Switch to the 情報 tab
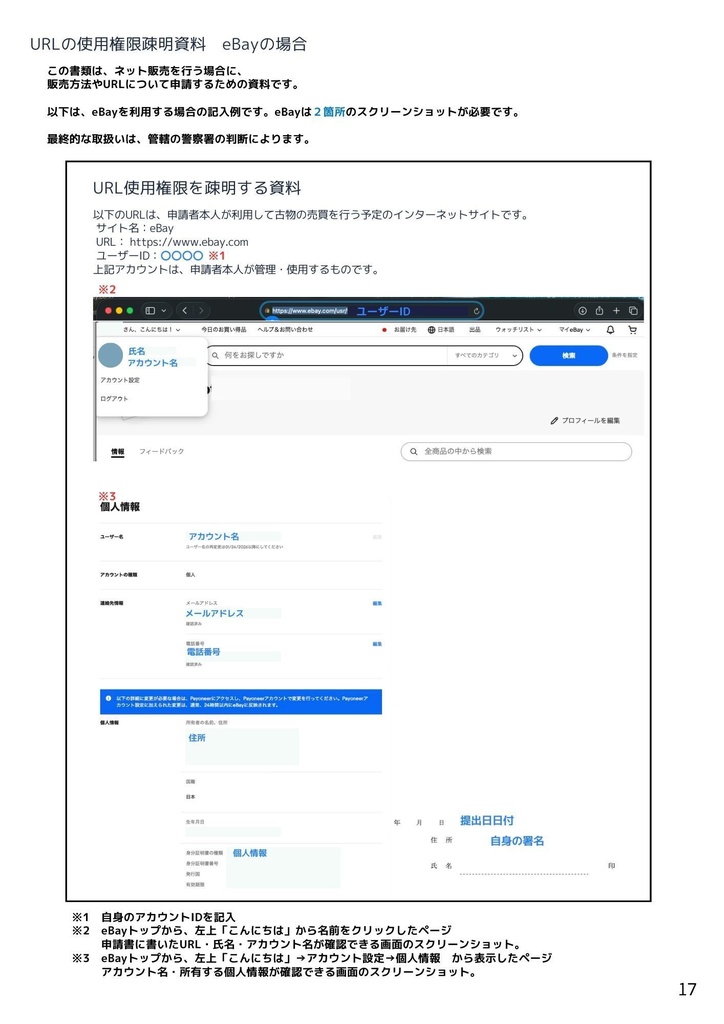This screenshot has width=724, height=1024. (x=118, y=452)
